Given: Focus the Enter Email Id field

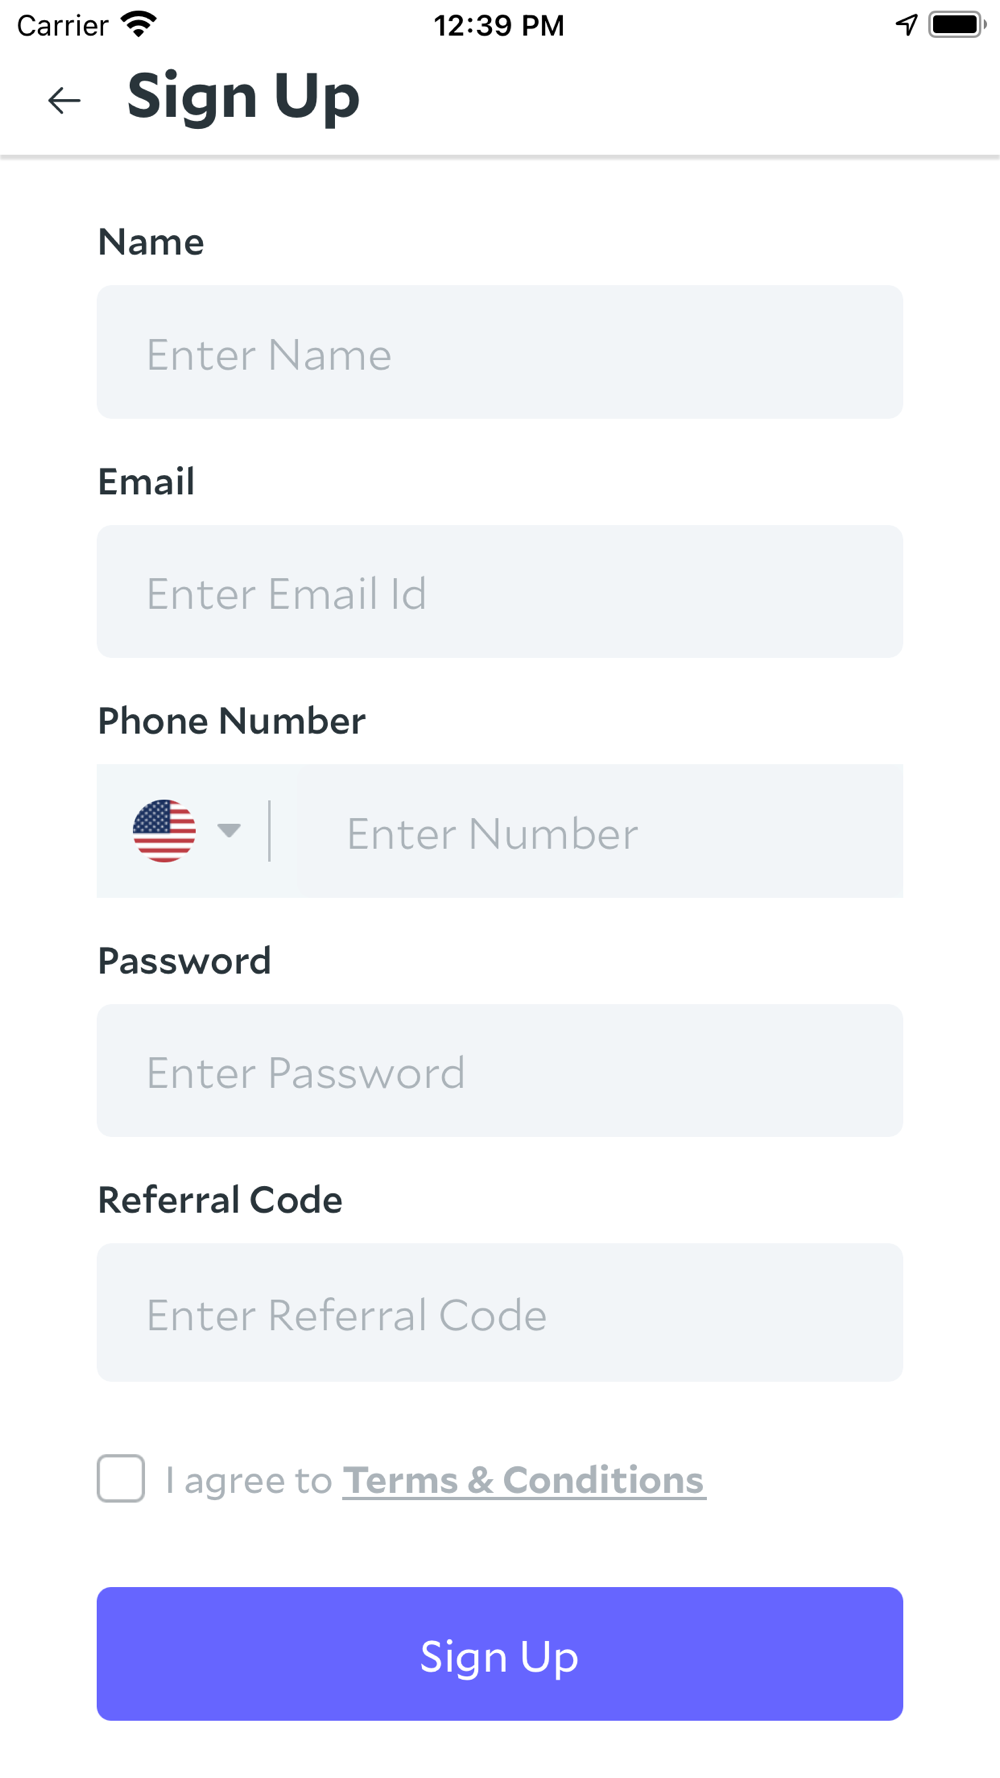Looking at the screenshot, I should [x=500, y=592].
